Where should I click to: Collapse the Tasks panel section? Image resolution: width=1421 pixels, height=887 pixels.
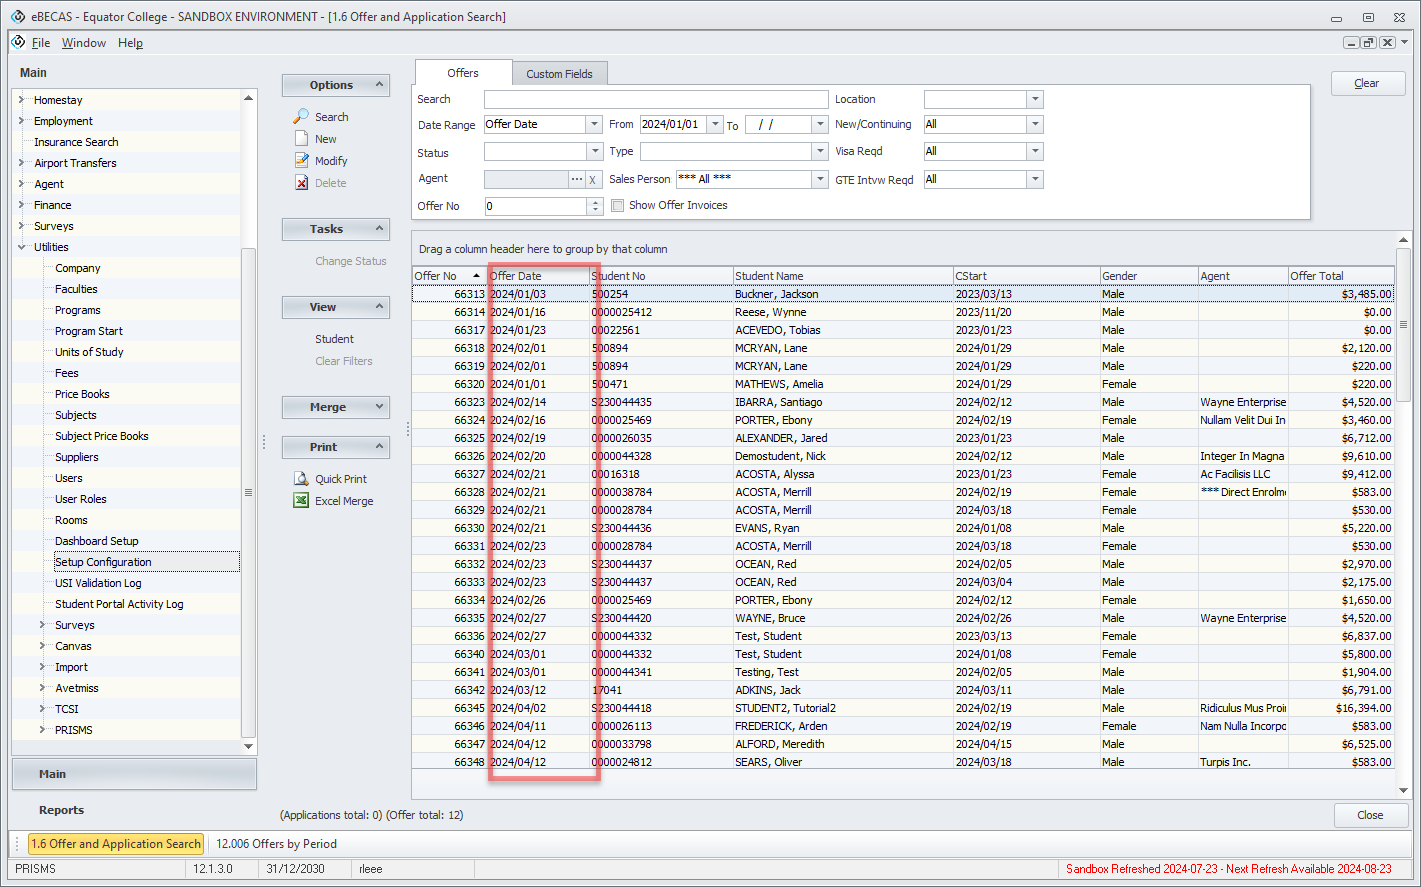pyautogui.click(x=379, y=229)
